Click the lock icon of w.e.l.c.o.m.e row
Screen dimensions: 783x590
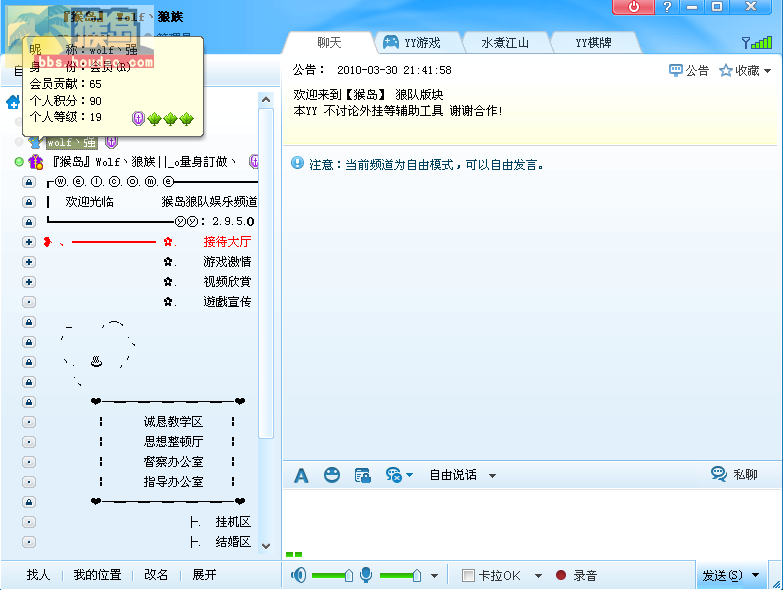click(x=29, y=182)
